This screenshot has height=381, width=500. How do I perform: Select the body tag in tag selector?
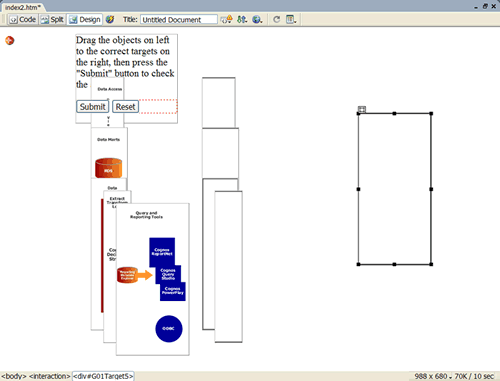[x=14, y=376]
